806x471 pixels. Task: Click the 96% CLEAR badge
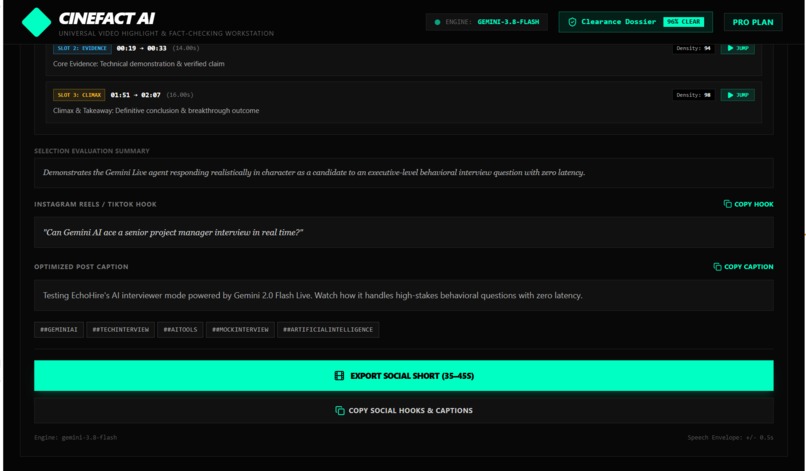(683, 22)
